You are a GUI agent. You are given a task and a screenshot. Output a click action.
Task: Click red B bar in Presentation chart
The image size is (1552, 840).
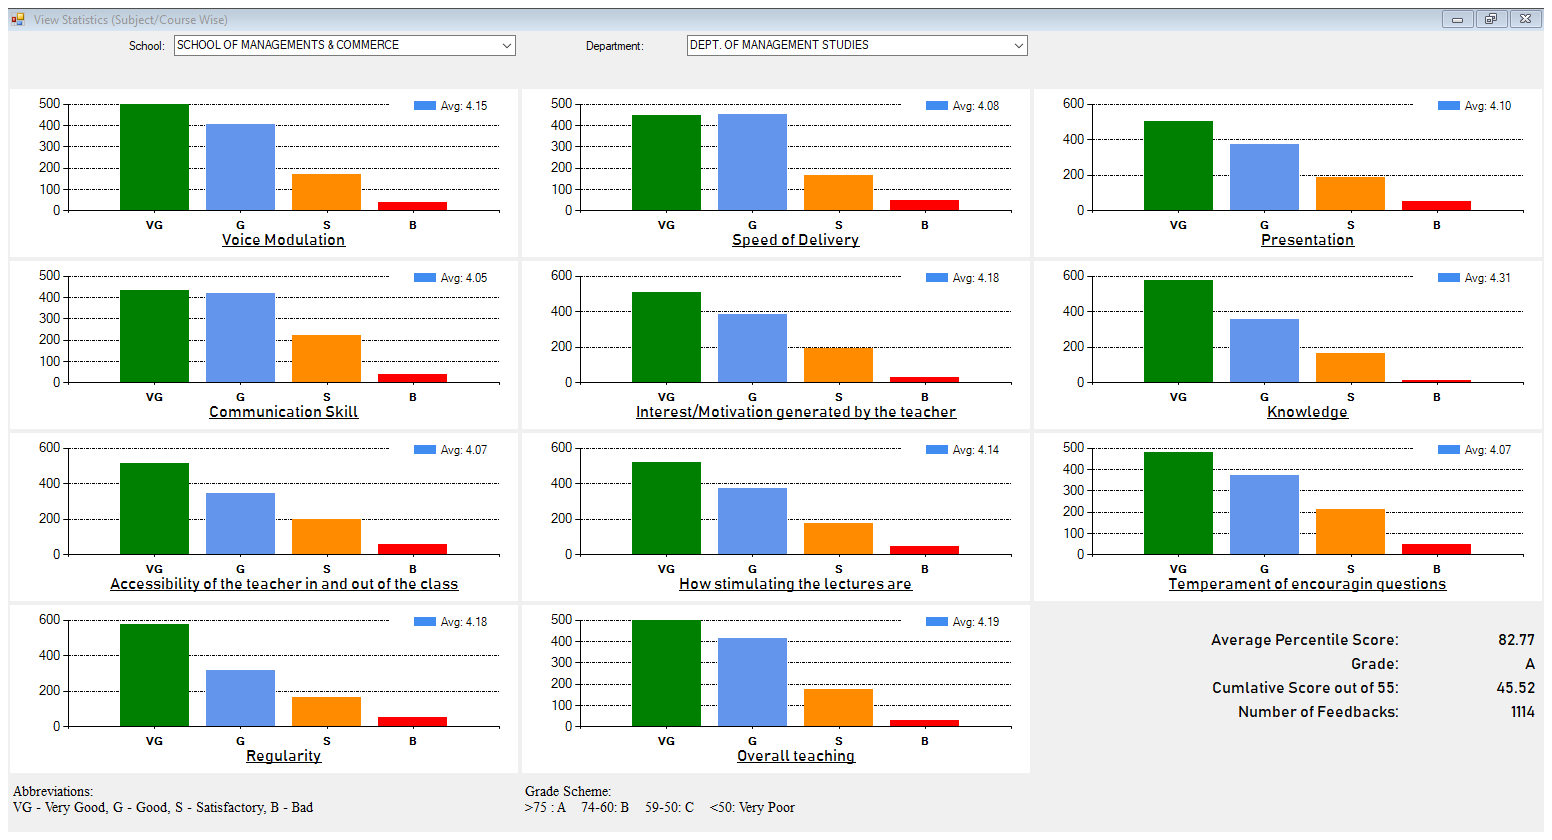click(1436, 206)
